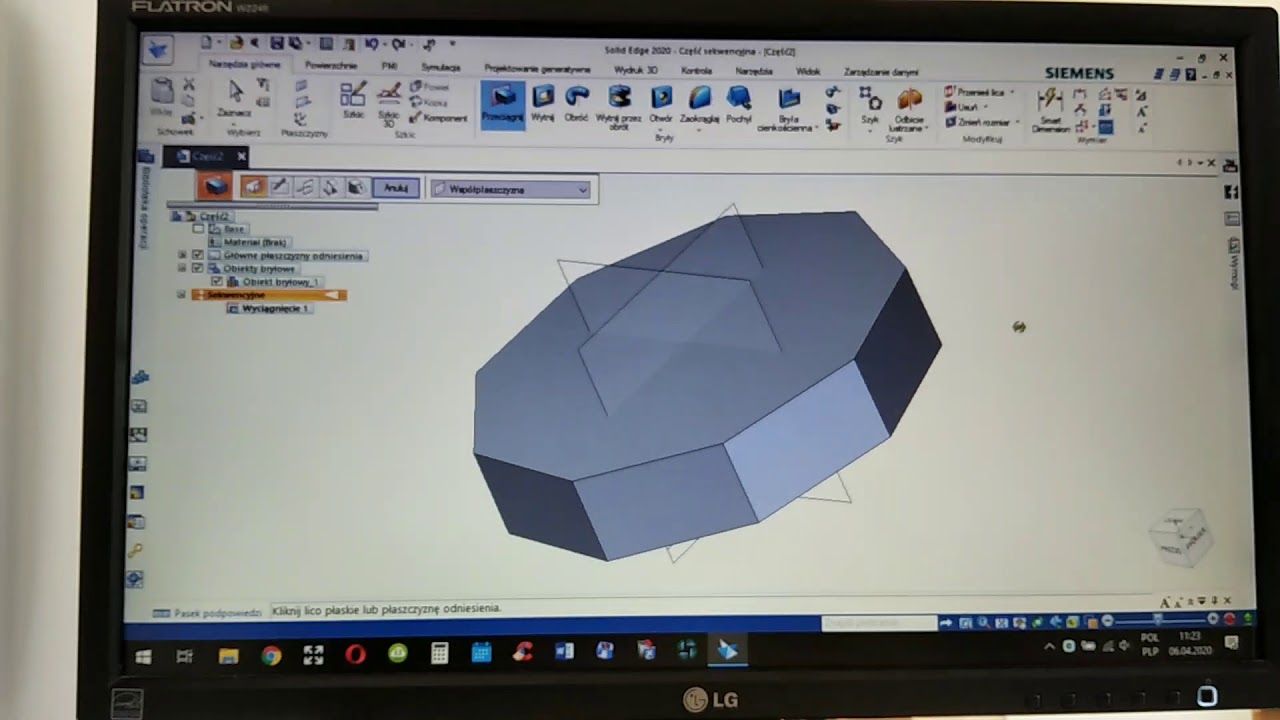The image size is (1280, 720).
Task: Switch to the PMI tab
Action: point(389,67)
